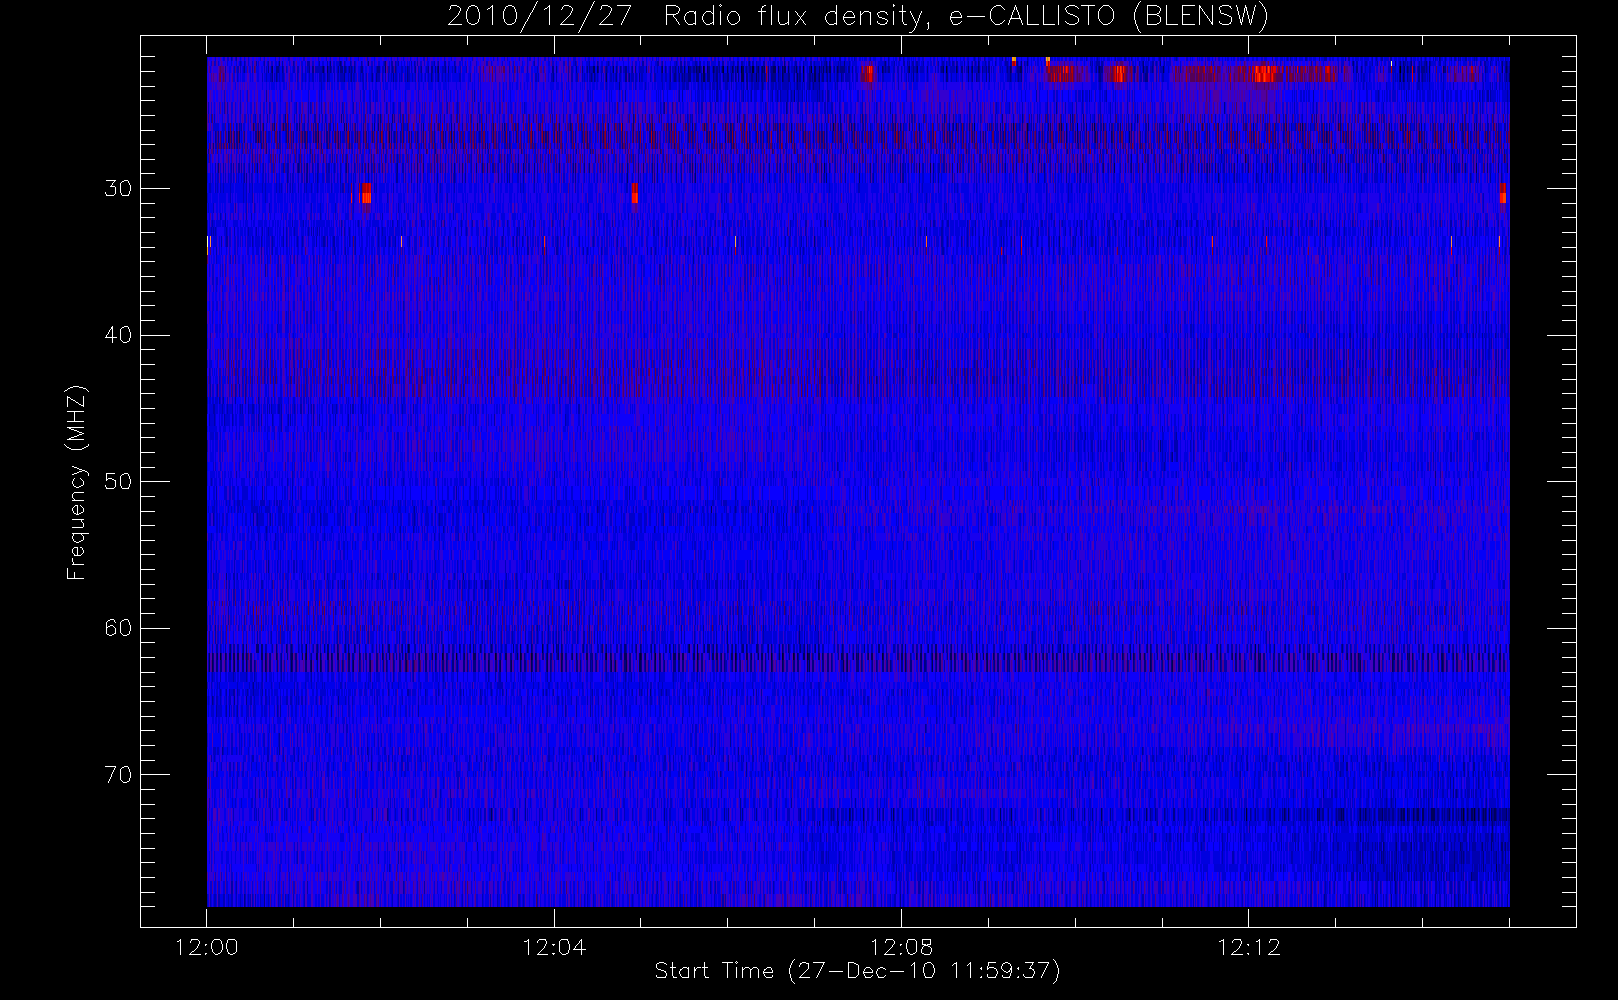Viewport: 1618px width, 1000px height.
Task: Click the 12:04 time tick label
Action: tap(554, 947)
